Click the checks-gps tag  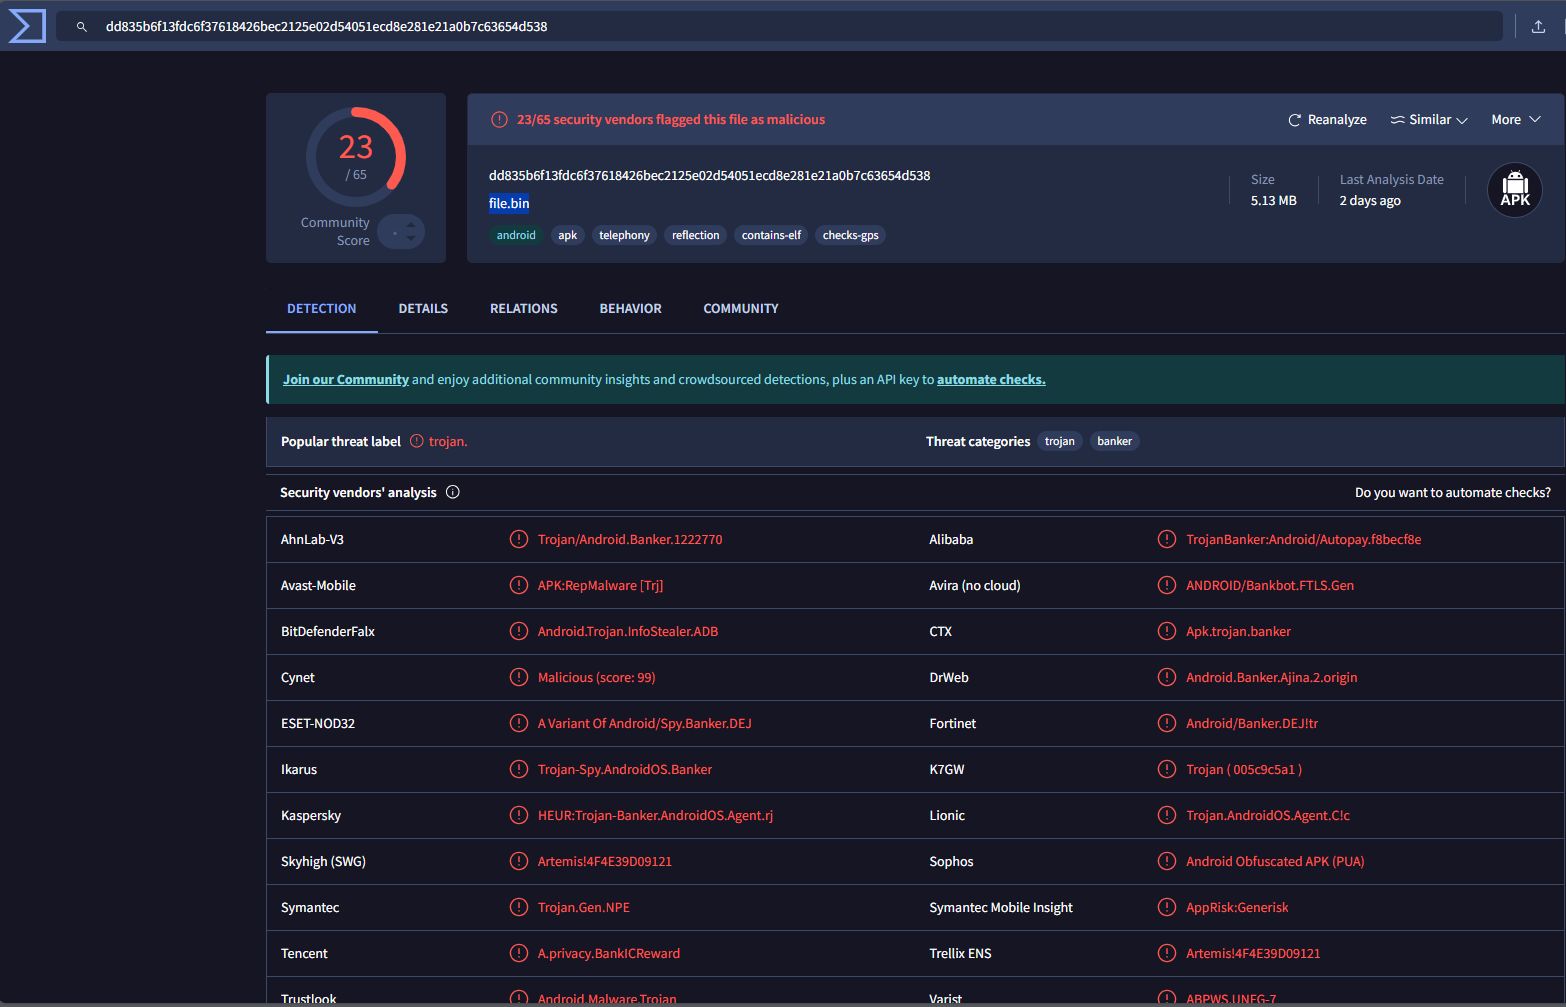[851, 235]
